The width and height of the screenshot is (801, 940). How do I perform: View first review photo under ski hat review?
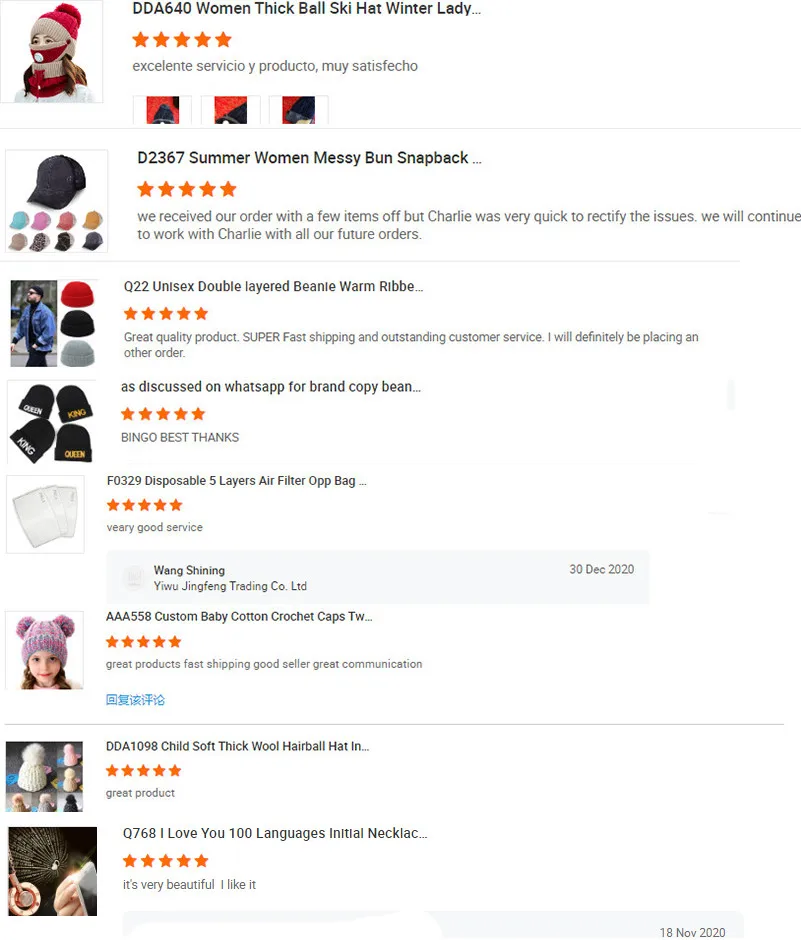coord(162,110)
